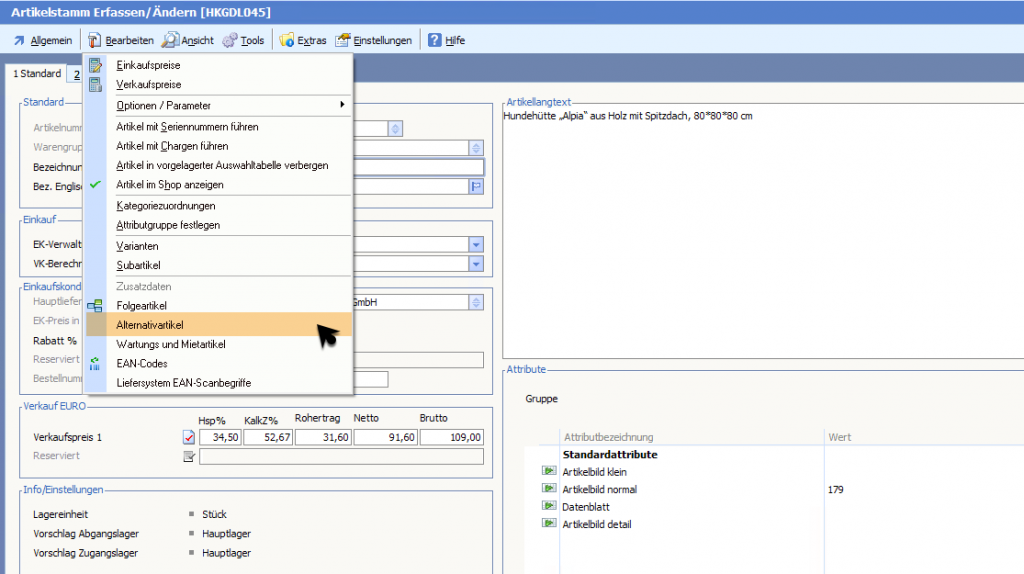The height and width of the screenshot is (574, 1024).
Task: Click the Folgeartikel menu icon
Action: click(x=96, y=305)
